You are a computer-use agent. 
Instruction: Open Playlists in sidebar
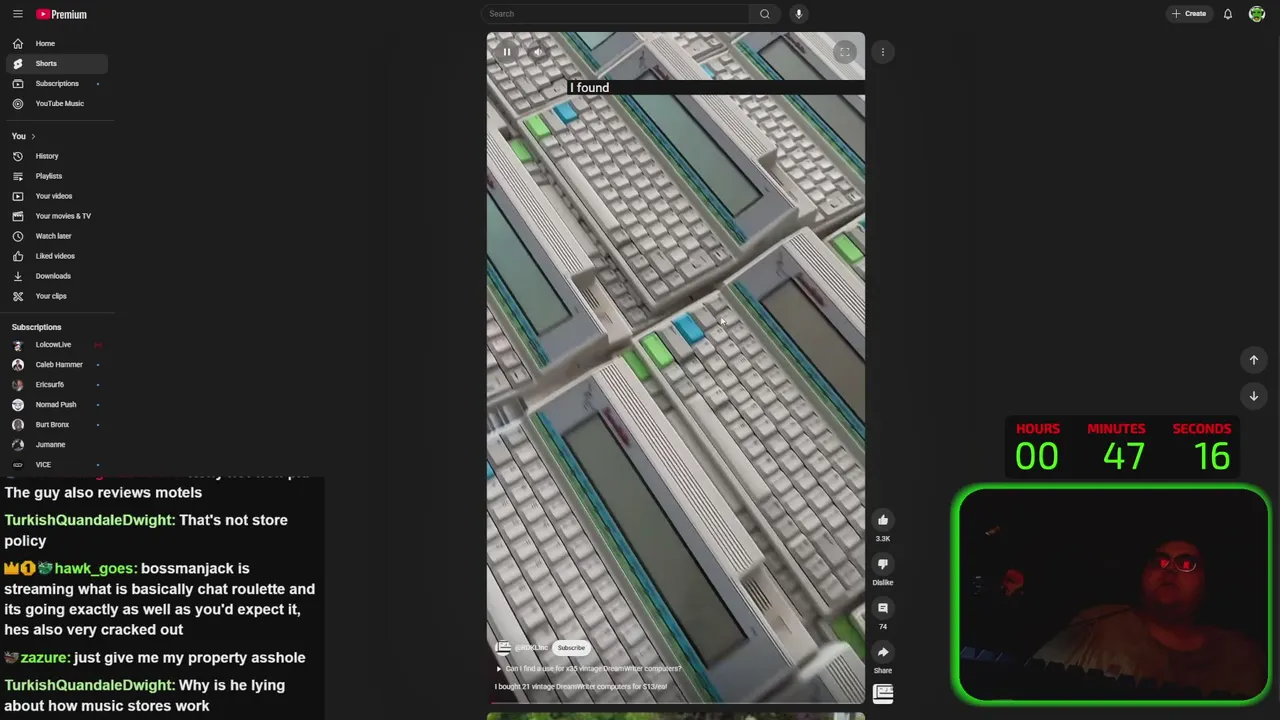pyautogui.click(x=57, y=176)
